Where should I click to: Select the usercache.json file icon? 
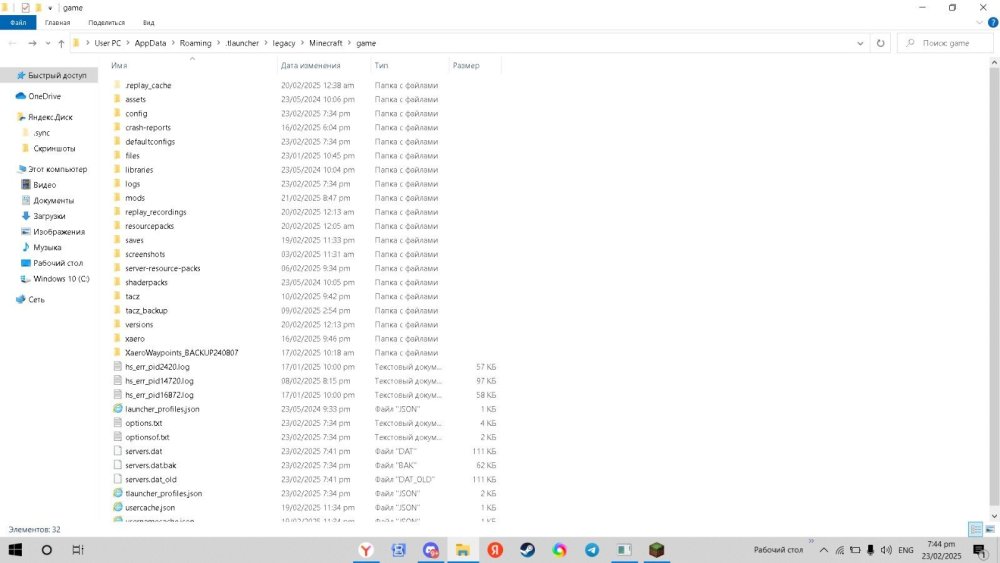pyautogui.click(x=117, y=508)
